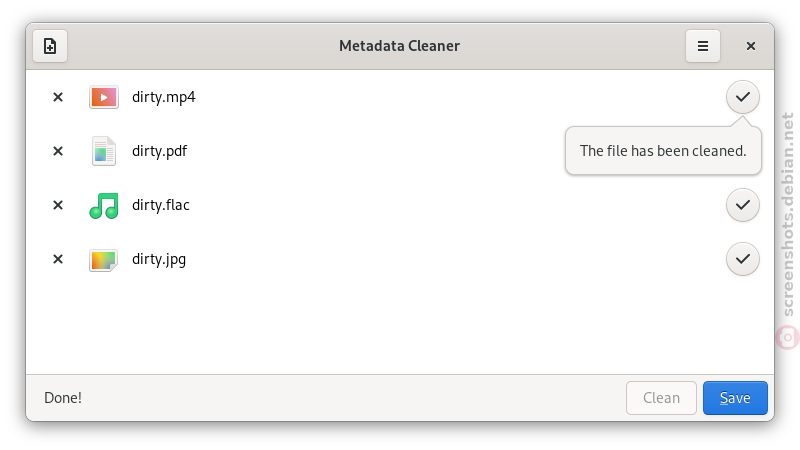This screenshot has height=450, width=800.
Task: Click the add files icon in header
Action: pyautogui.click(x=50, y=46)
